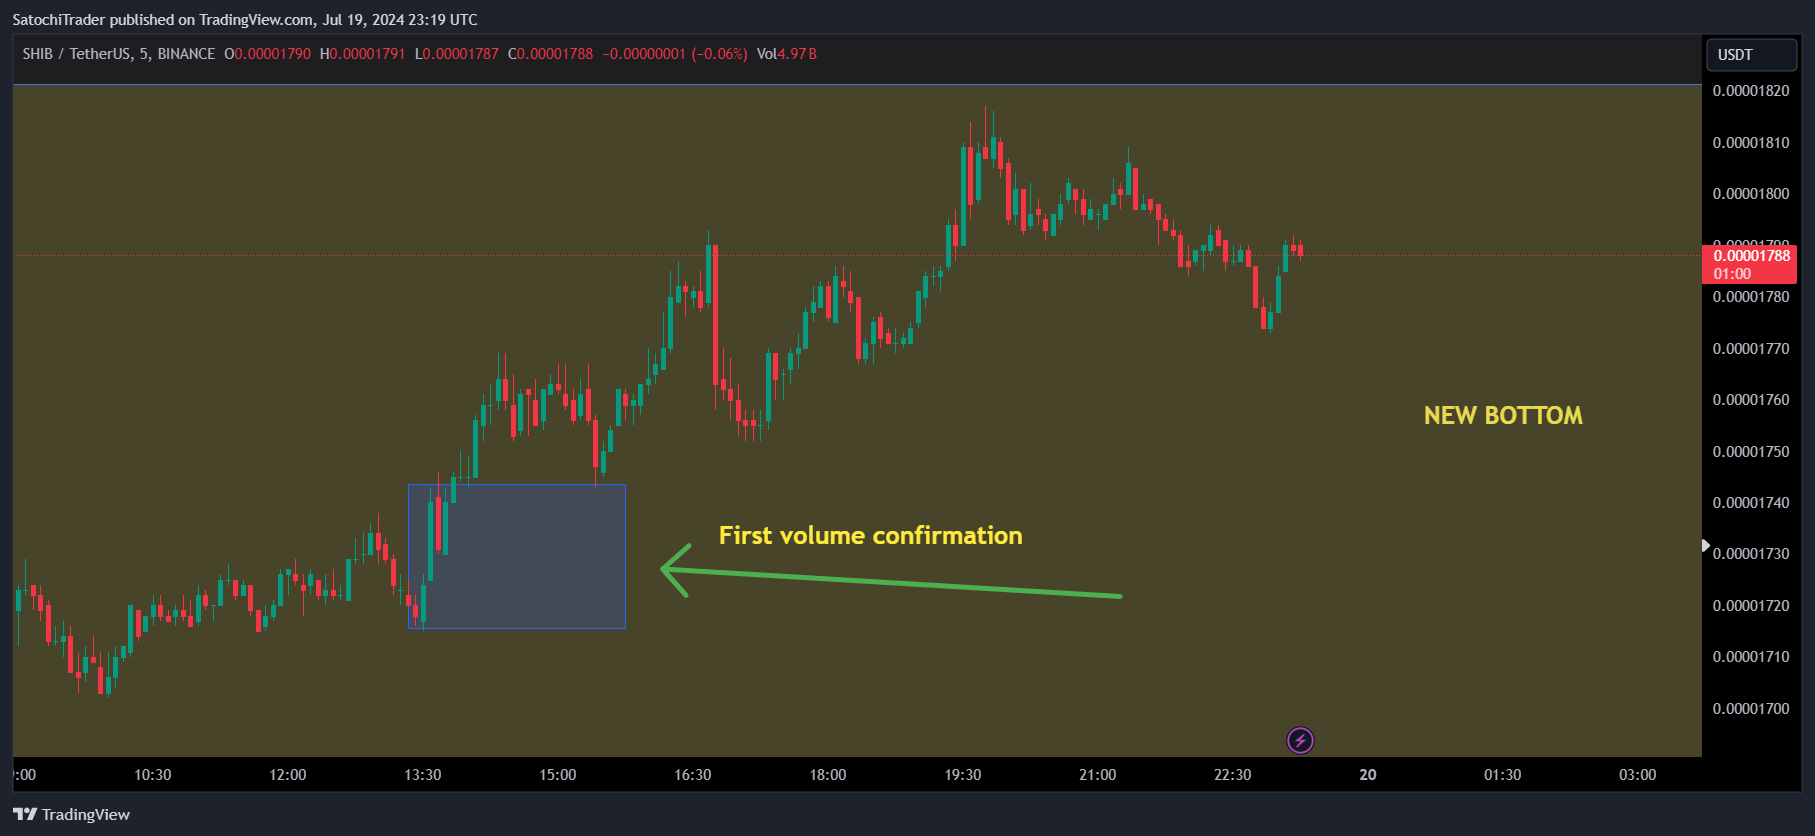Click the 0.00001730 price axis label
This screenshot has width=1815, height=836.
(1751, 554)
